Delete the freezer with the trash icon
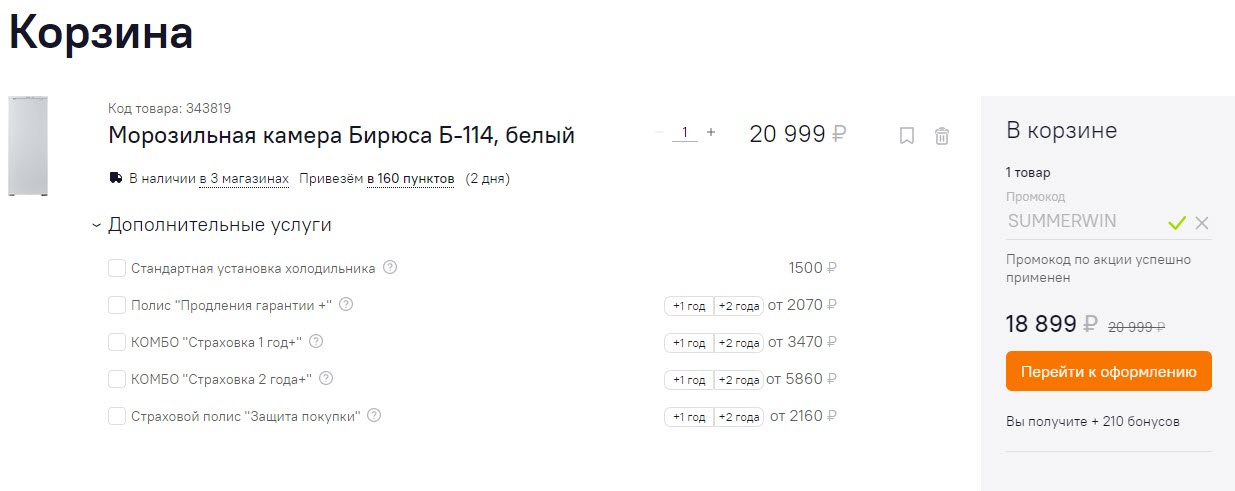 (942, 136)
